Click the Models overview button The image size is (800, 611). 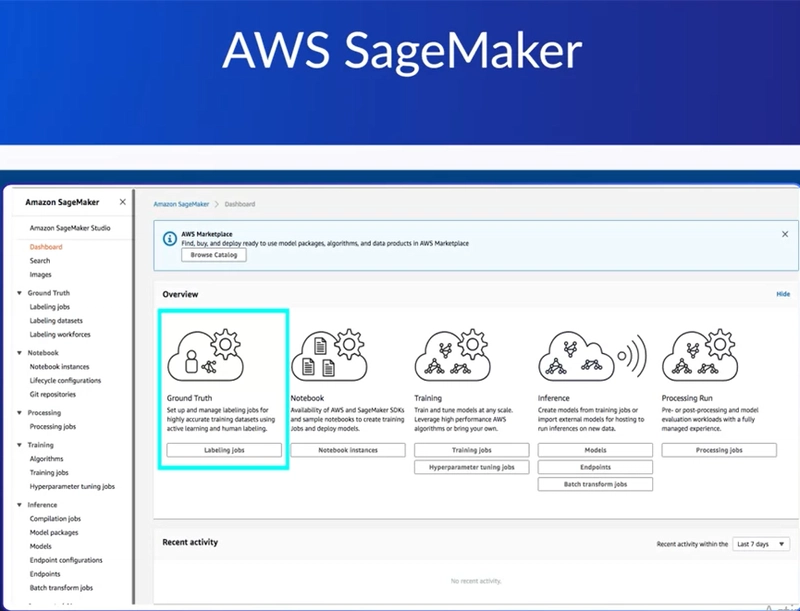595,450
